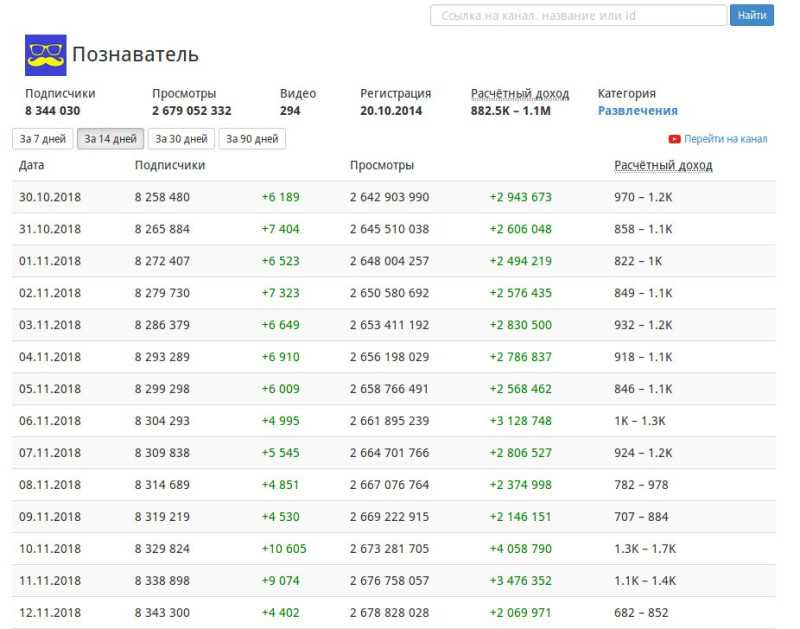
Task: Click the Познаватель channel title
Action: tap(135, 55)
